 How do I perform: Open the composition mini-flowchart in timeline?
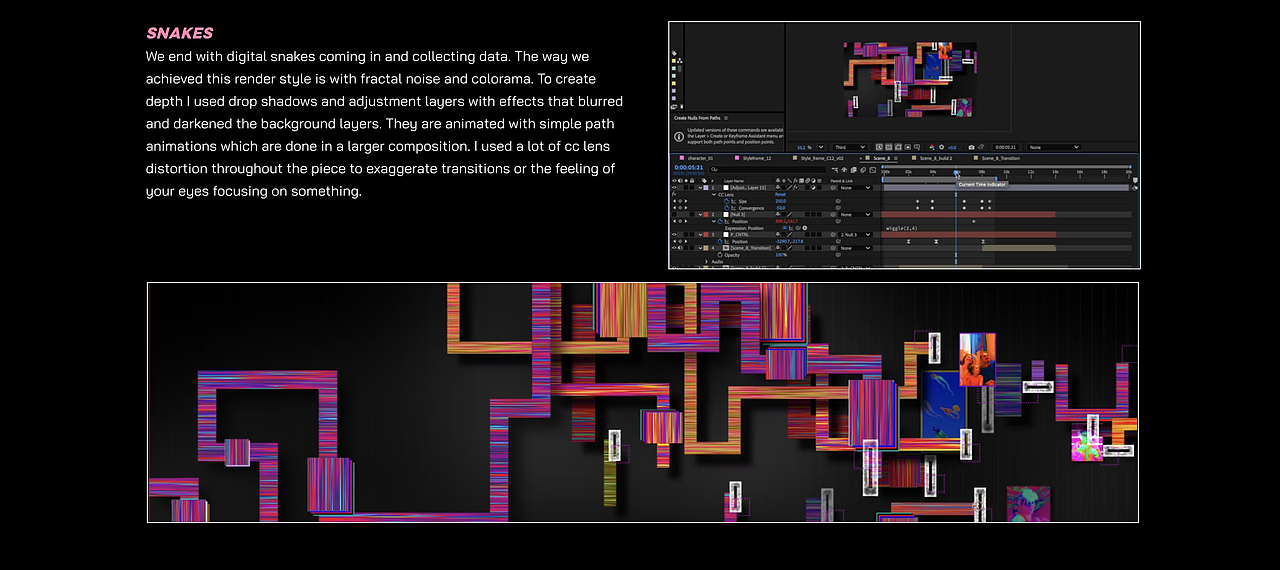pyautogui.click(x=835, y=170)
